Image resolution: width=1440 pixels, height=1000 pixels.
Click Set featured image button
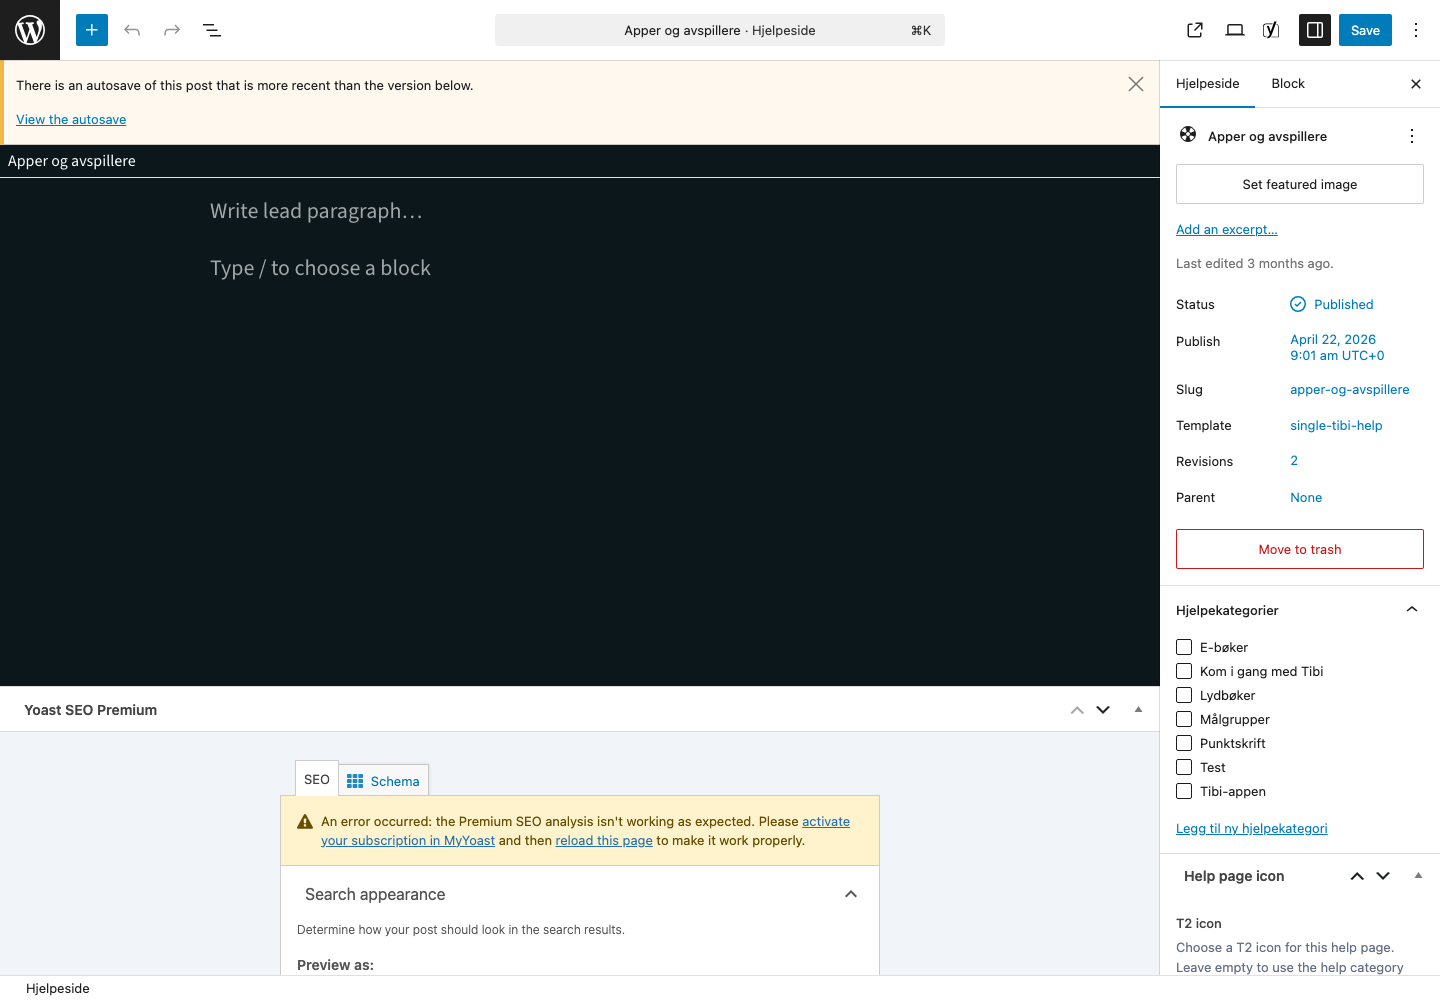[x=1300, y=184]
